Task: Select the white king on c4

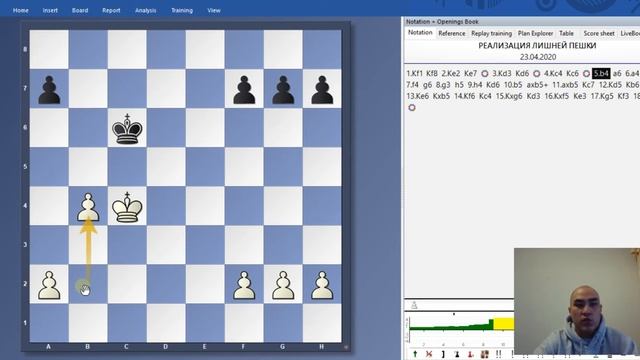Action: pyautogui.click(x=127, y=207)
